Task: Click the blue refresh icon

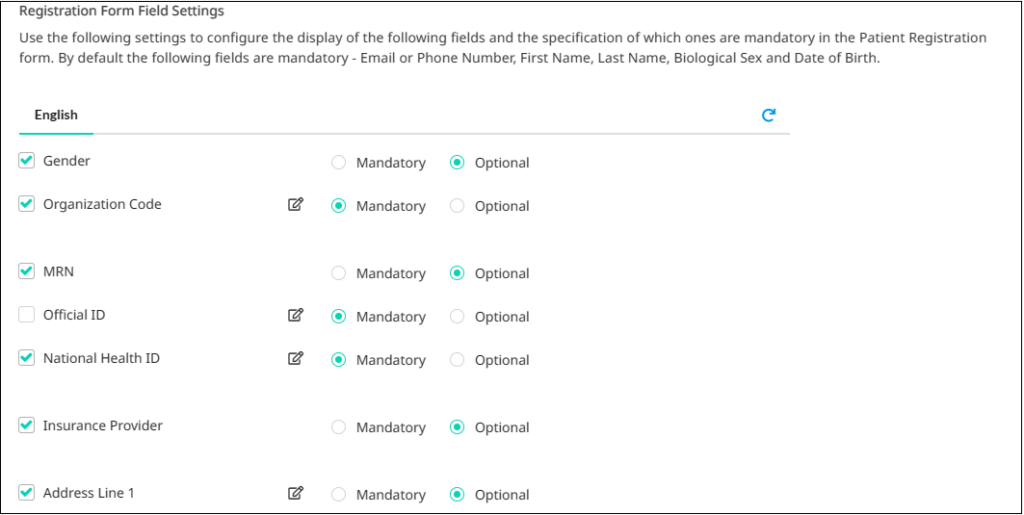Action: [x=769, y=115]
